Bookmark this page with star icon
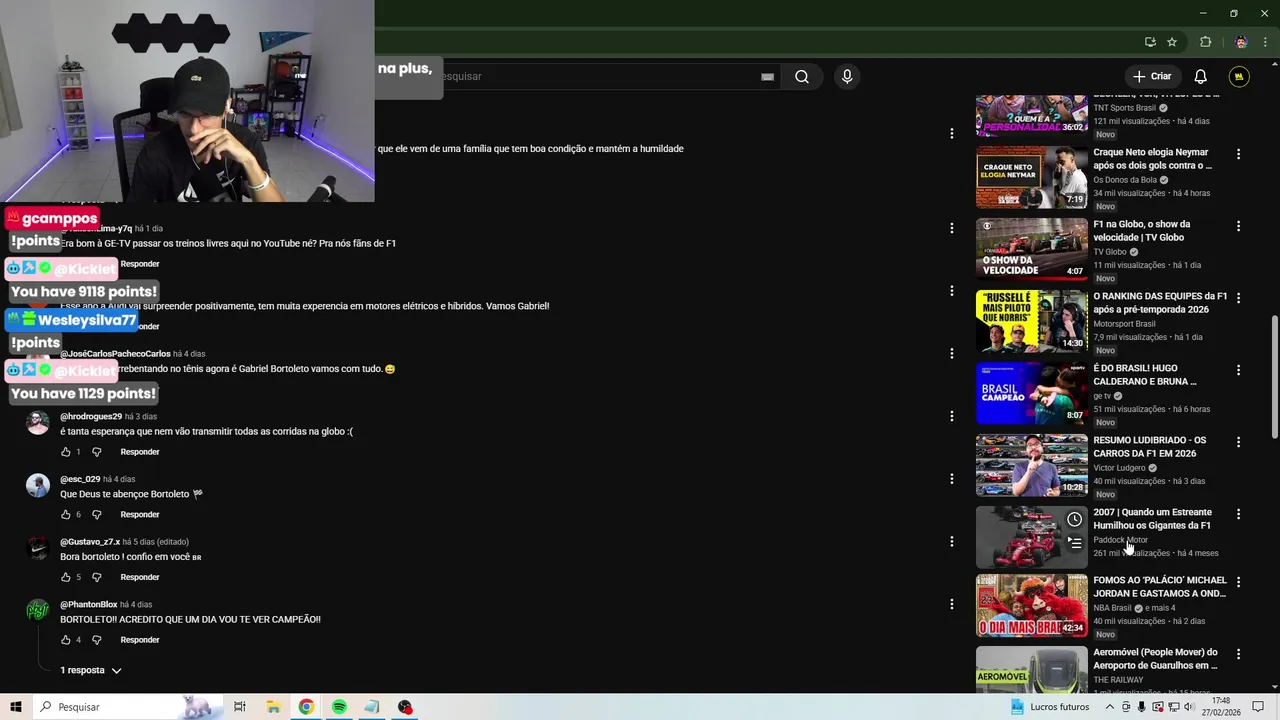This screenshot has height=720, width=1280. 1172,42
